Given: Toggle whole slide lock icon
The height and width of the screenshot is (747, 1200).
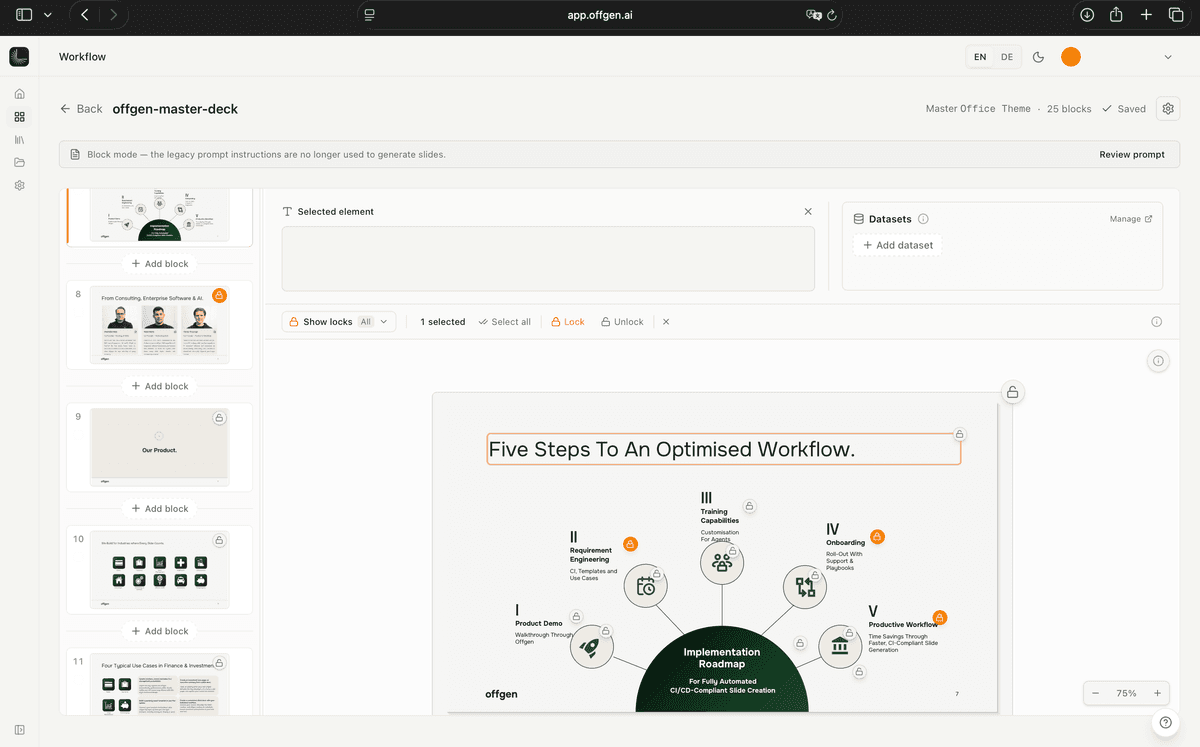Looking at the screenshot, I should tap(1012, 392).
